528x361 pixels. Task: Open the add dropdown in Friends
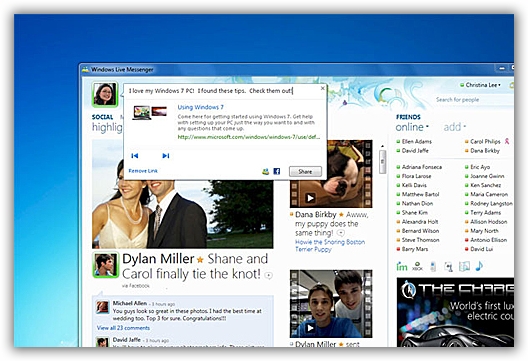point(455,127)
